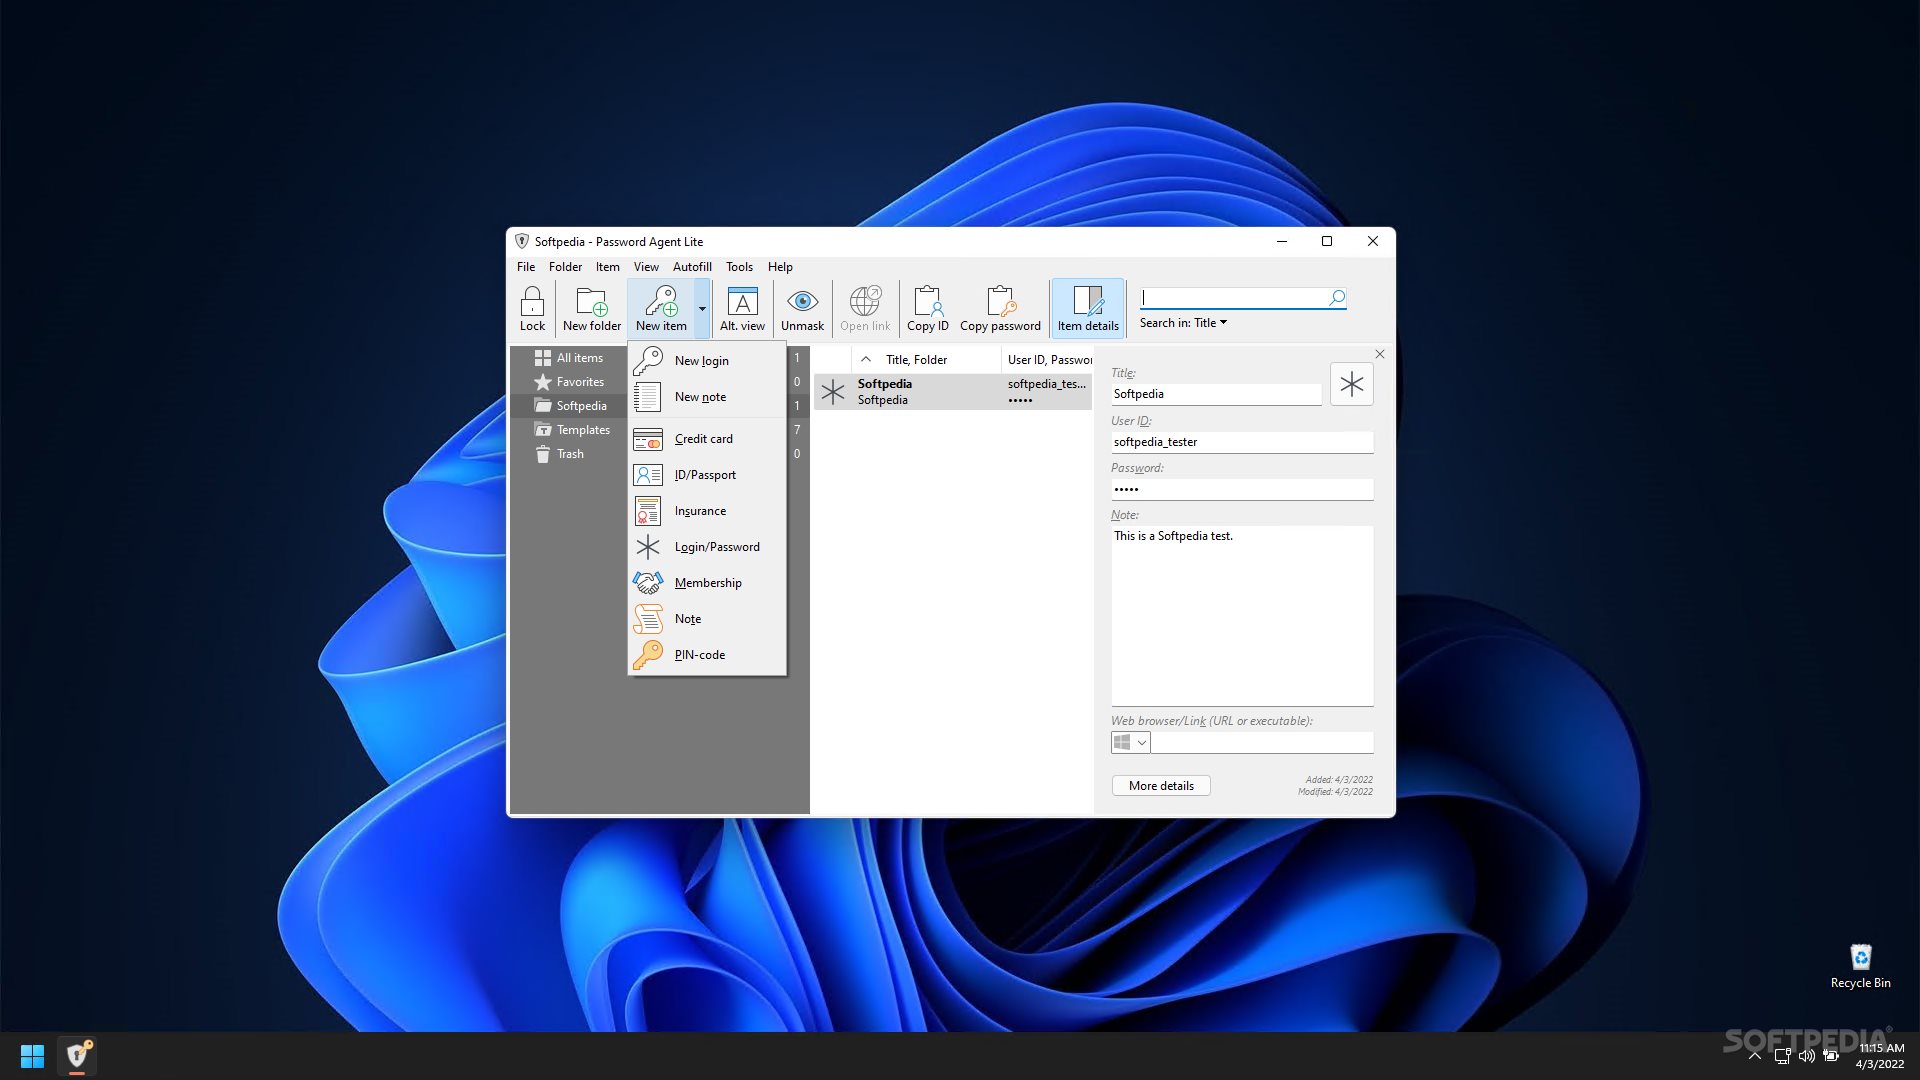
Task: Choose PIN-code template
Action: click(707, 655)
